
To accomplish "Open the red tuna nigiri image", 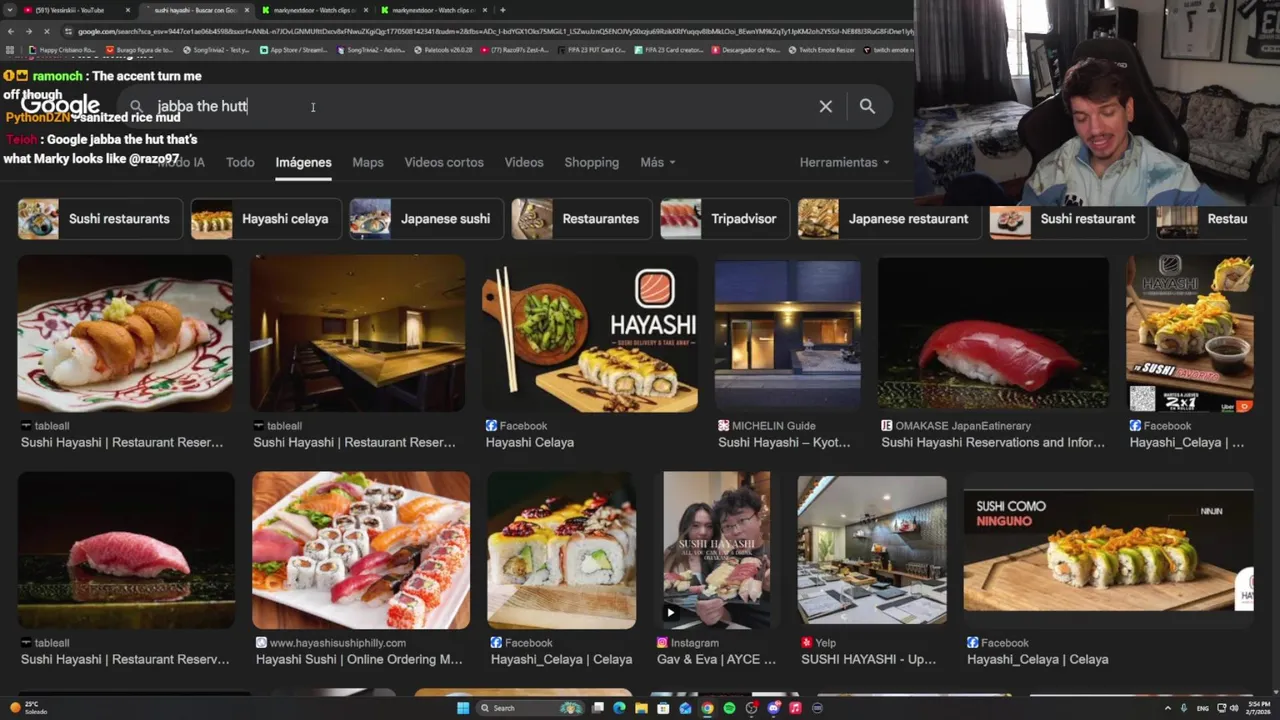I will 993,333.
